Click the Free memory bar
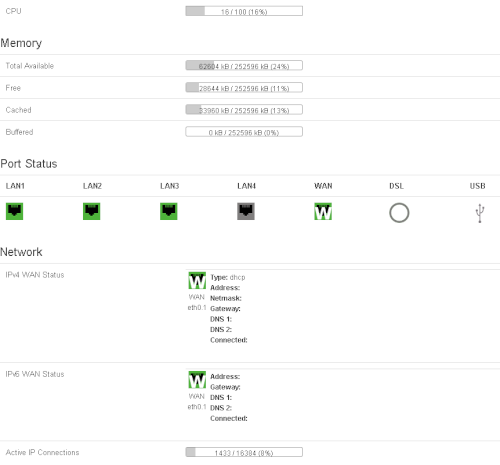This screenshot has width=500, height=465. [x=244, y=87]
